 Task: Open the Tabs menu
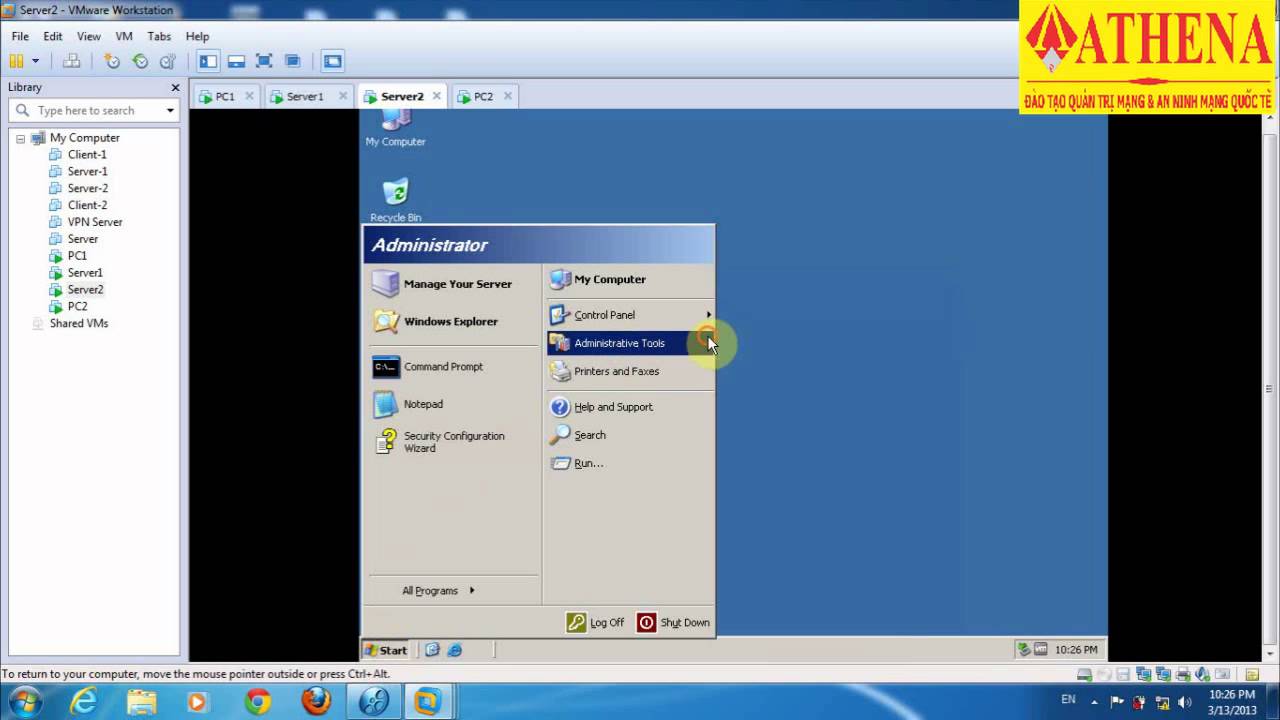click(x=159, y=36)
